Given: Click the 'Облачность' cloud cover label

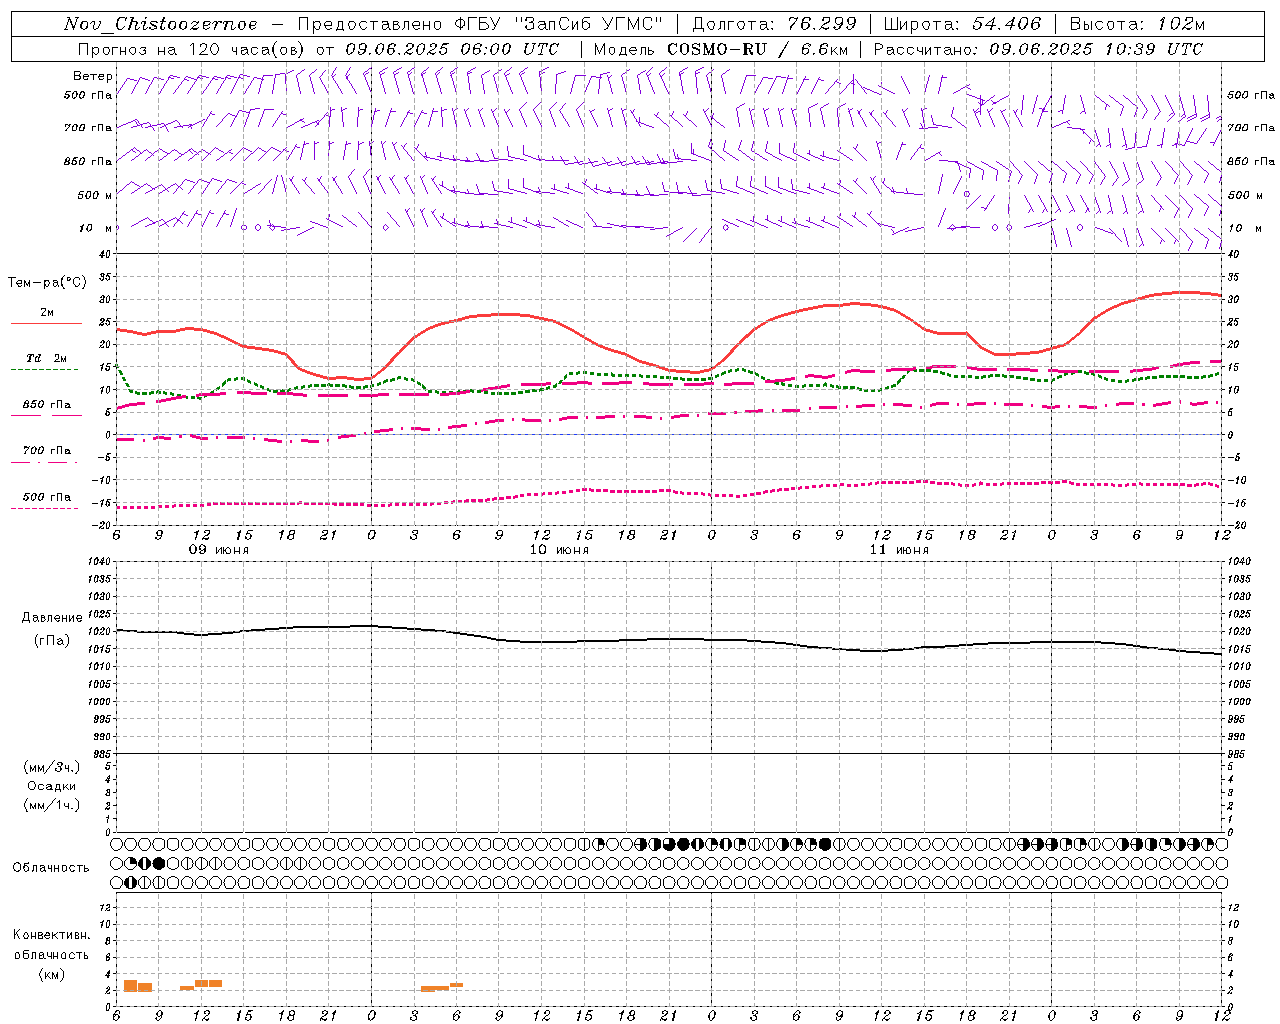Looking at the screenshot, I should 51,867.
